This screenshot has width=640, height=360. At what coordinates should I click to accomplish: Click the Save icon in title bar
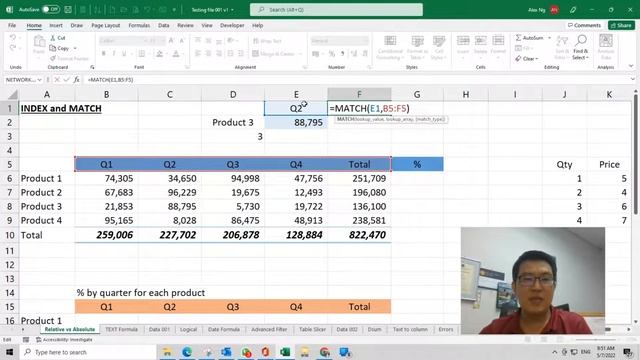coord(68,9)
